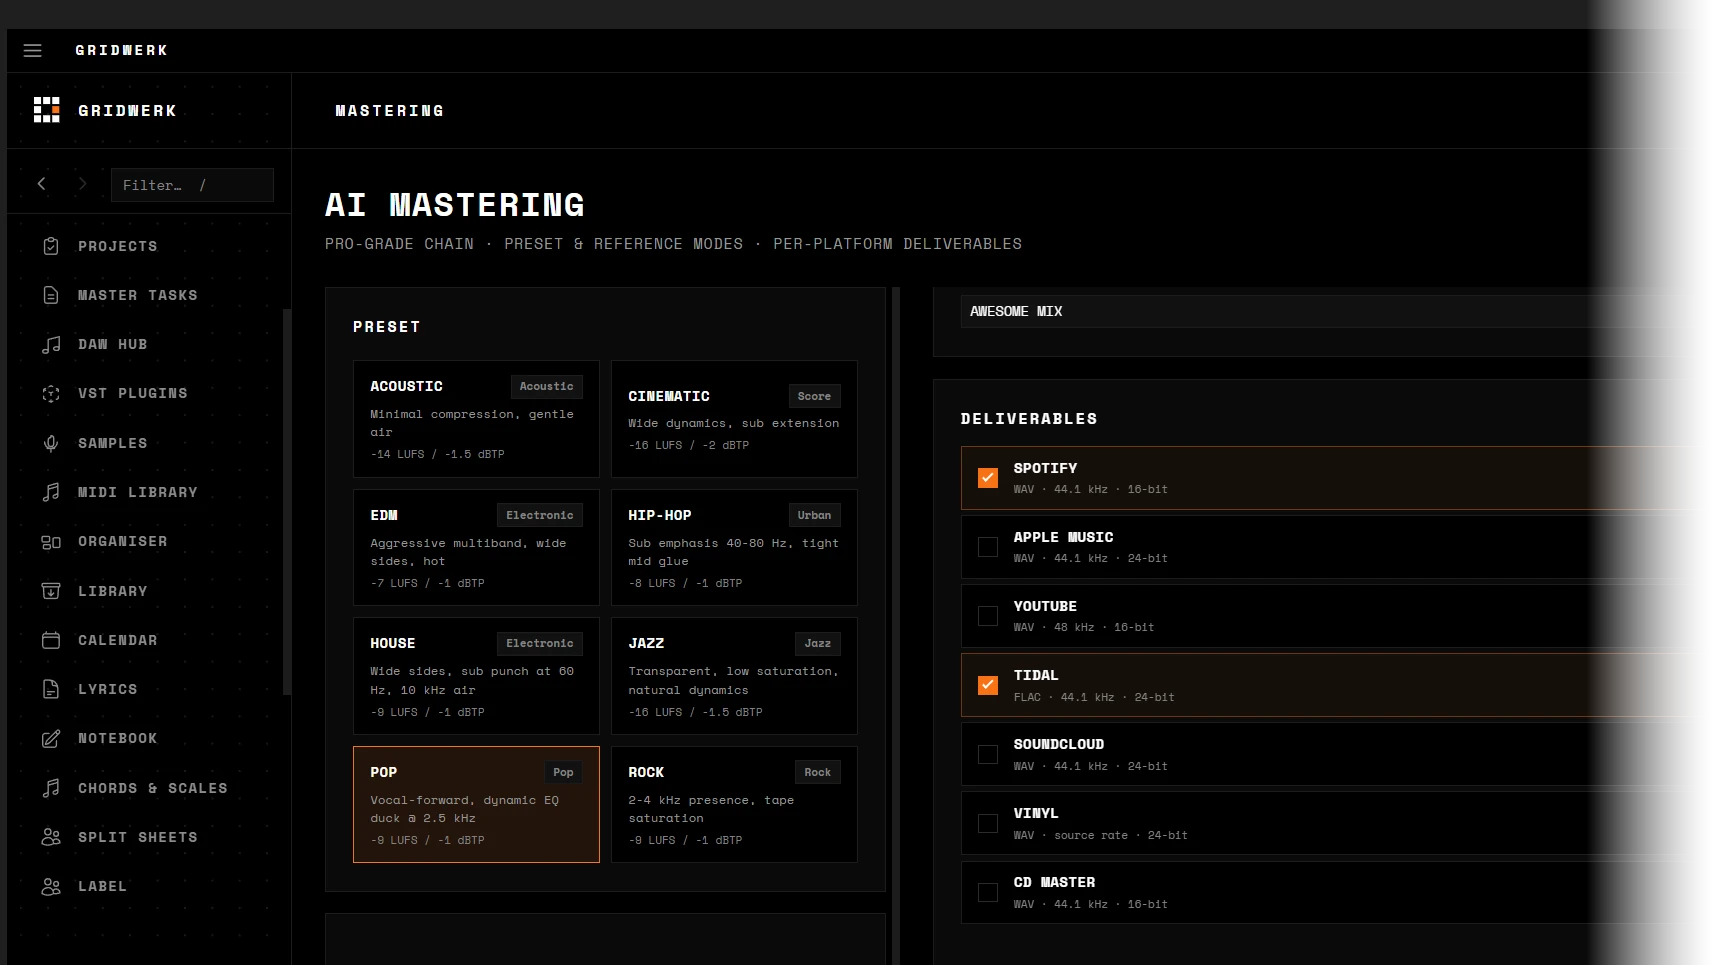
Task: Select the House mastering preset
Action: tap(476, 676)
